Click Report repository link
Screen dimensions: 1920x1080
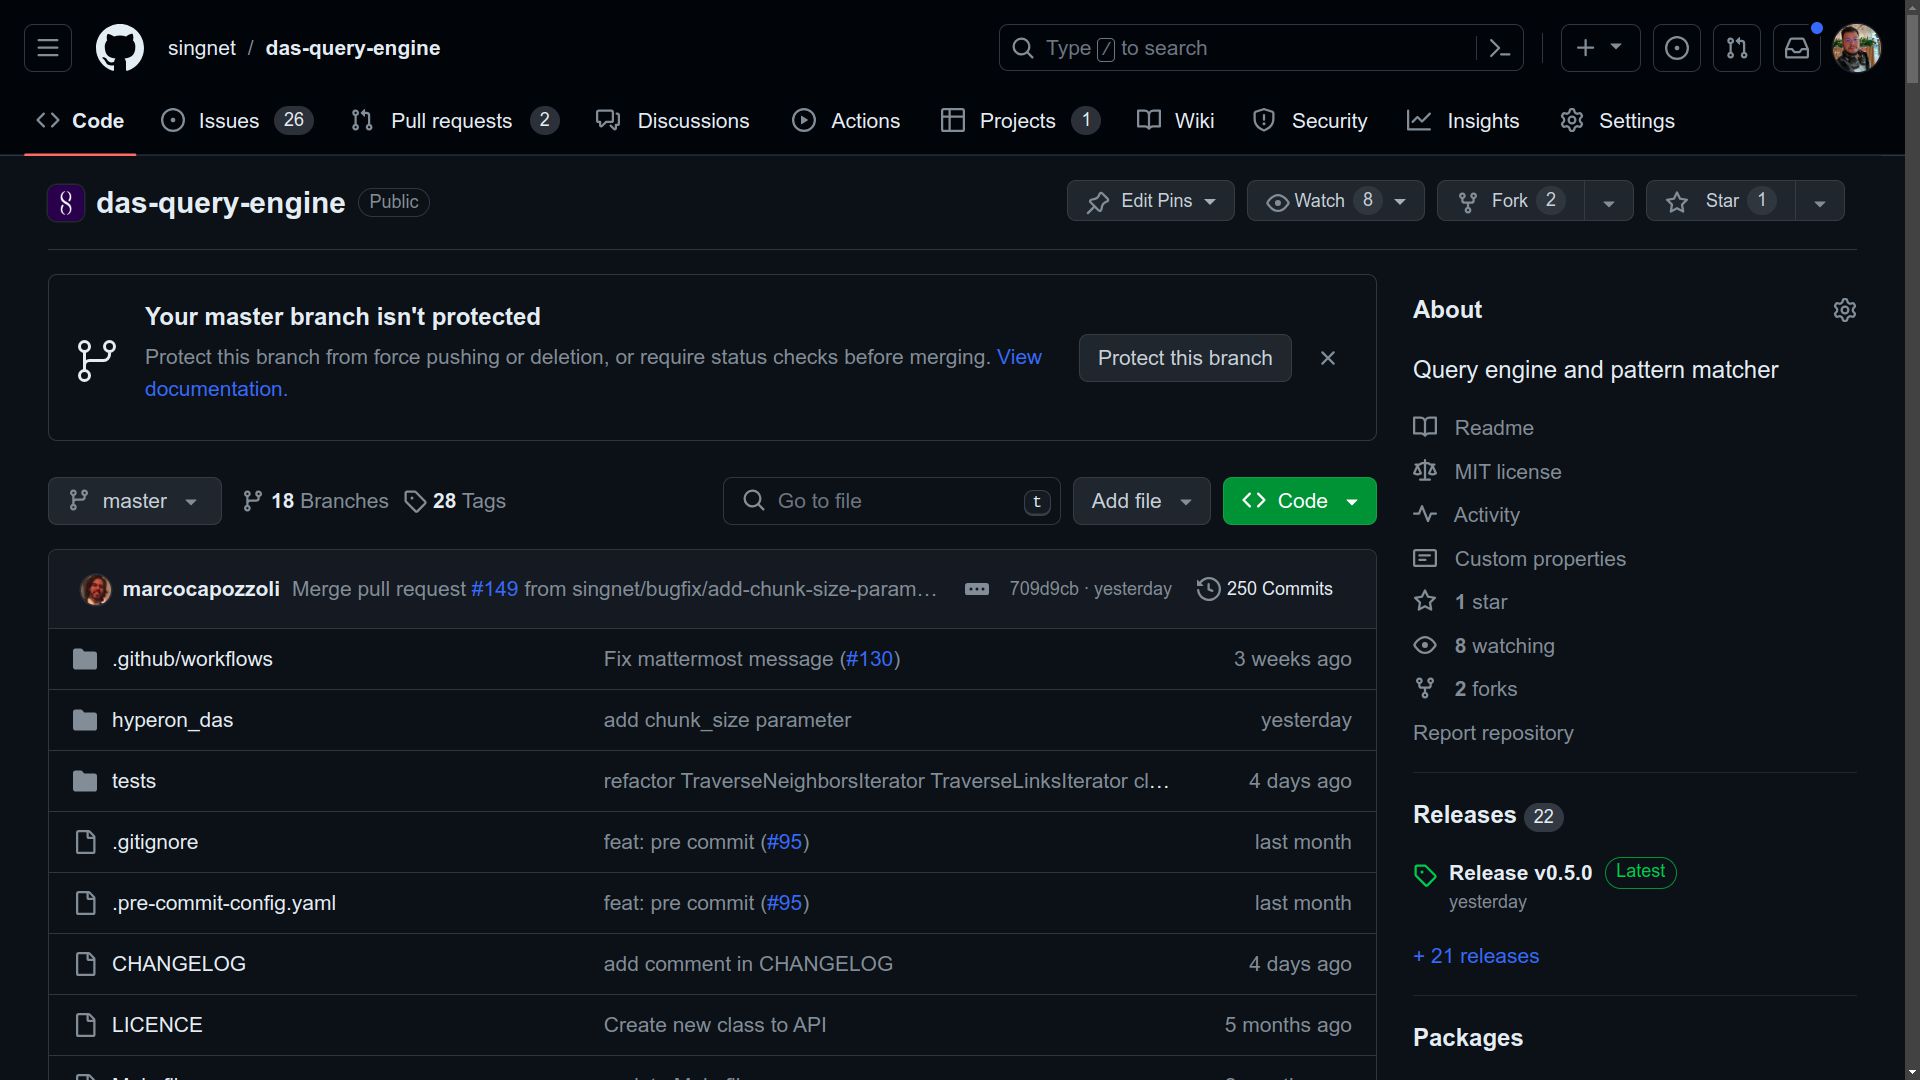point(1493,733)
